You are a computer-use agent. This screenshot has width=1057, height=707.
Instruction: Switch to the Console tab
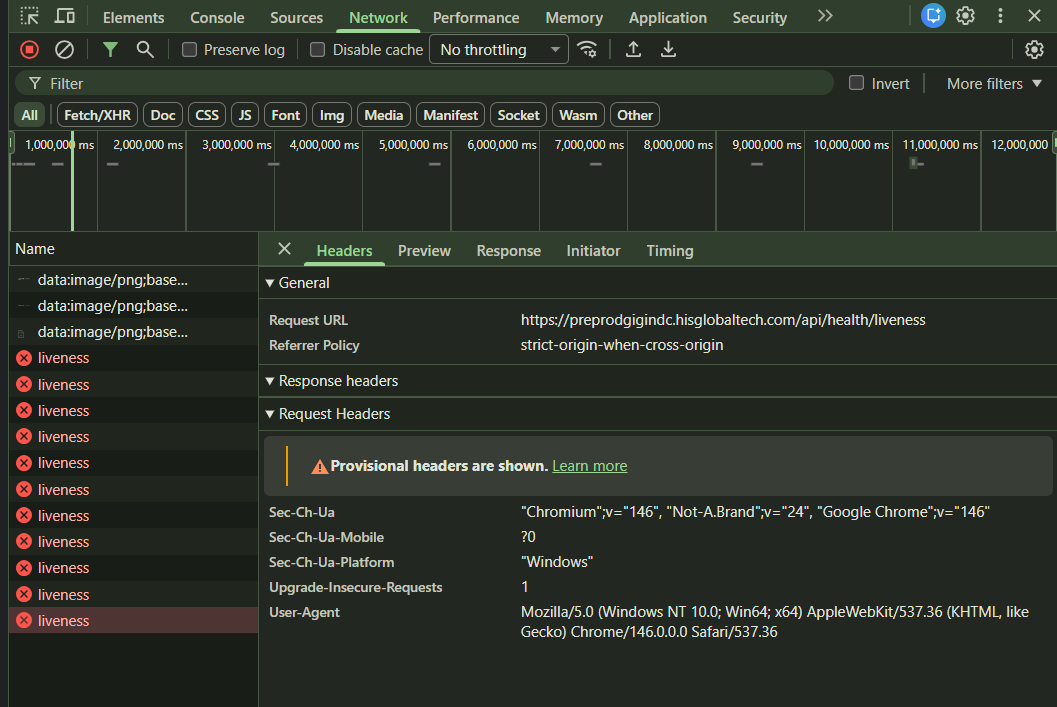(217, 18)
